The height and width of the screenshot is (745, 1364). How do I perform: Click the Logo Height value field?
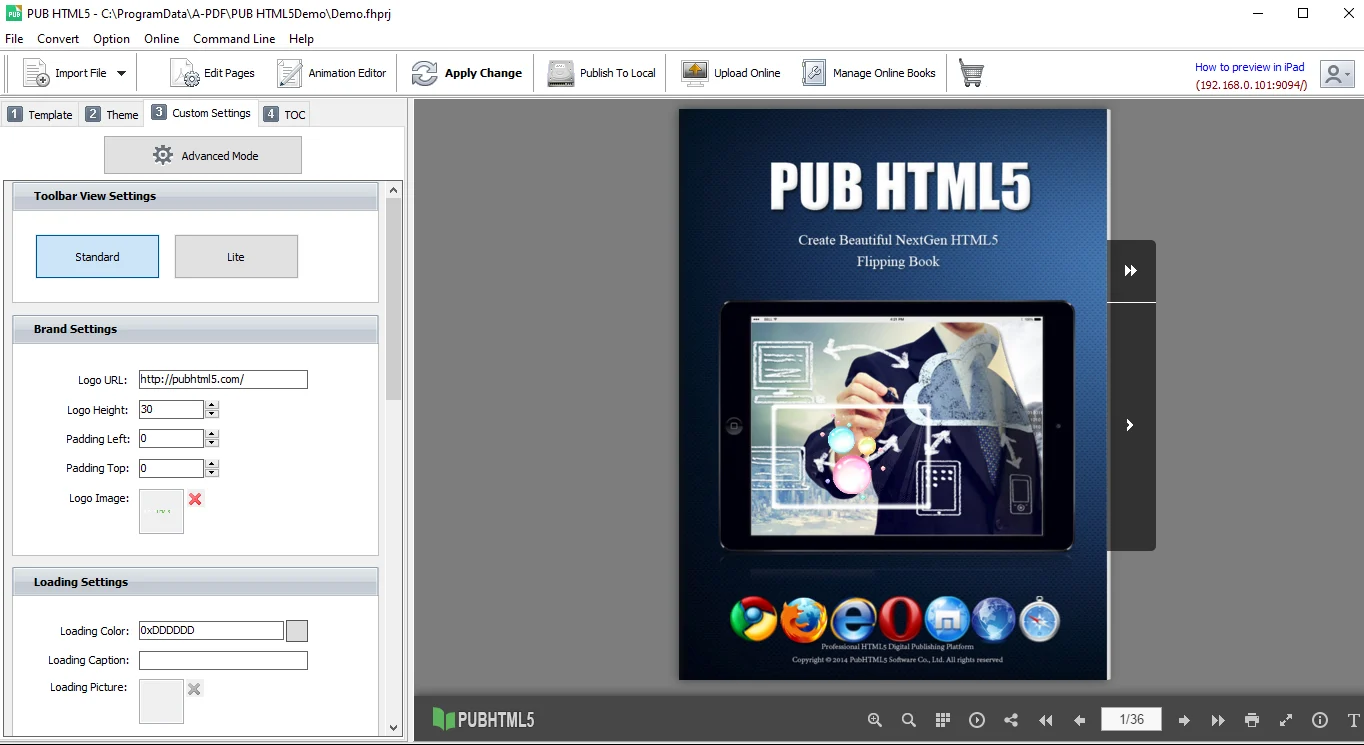pyautogui.click(x=171, y=409)
